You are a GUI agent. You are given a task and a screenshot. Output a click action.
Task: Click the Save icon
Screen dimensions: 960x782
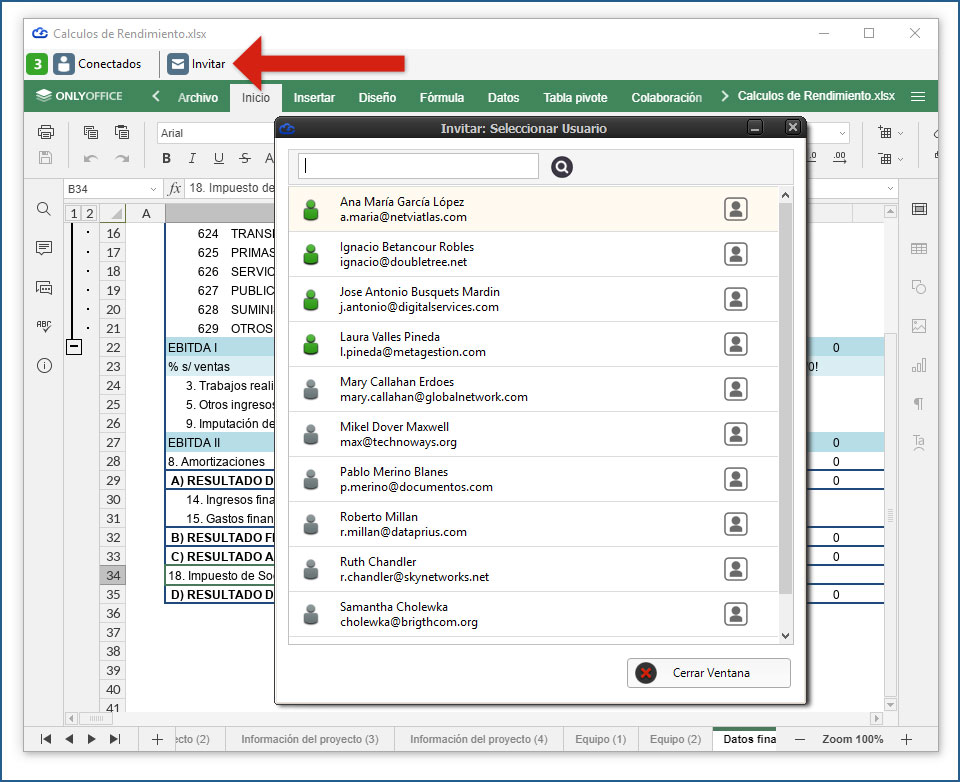point(45,158)
